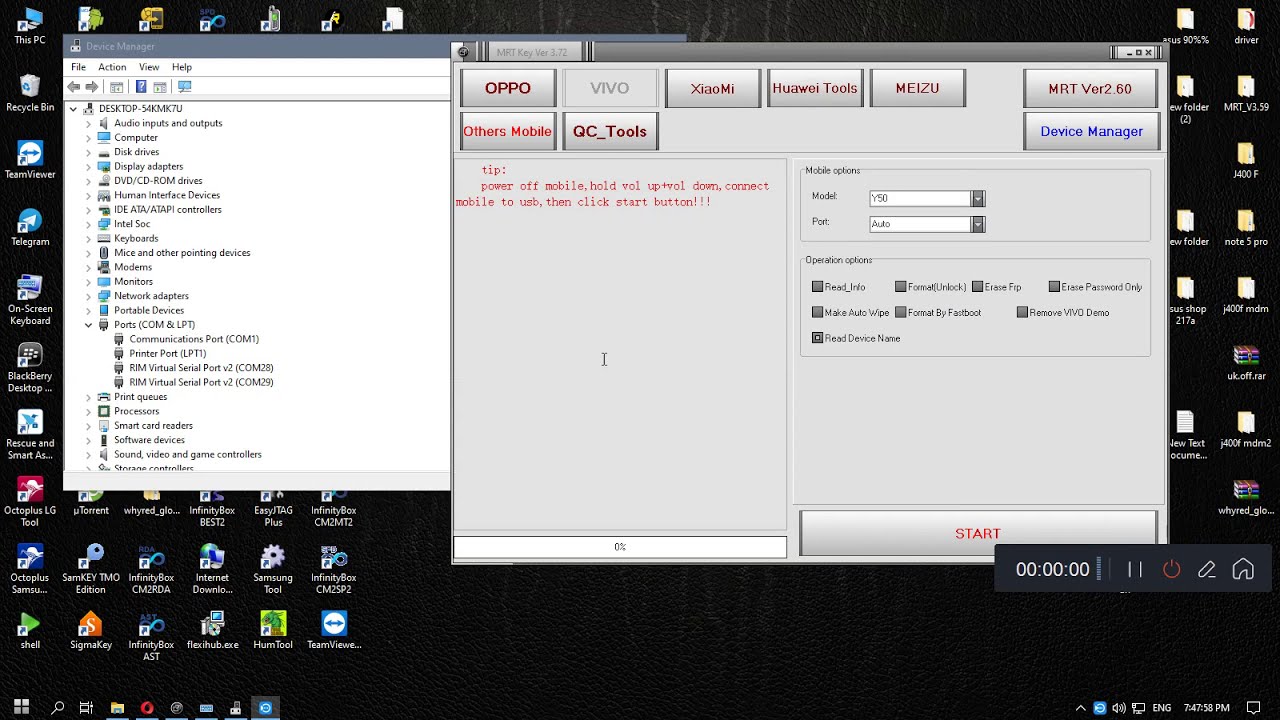Expand the Modems node

point(89,267)
